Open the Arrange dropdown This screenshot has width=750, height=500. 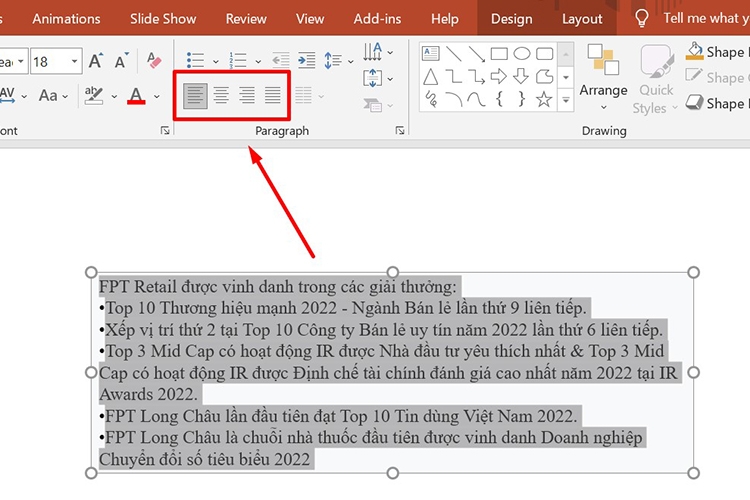pyautogui.click(x=603, y=78)
